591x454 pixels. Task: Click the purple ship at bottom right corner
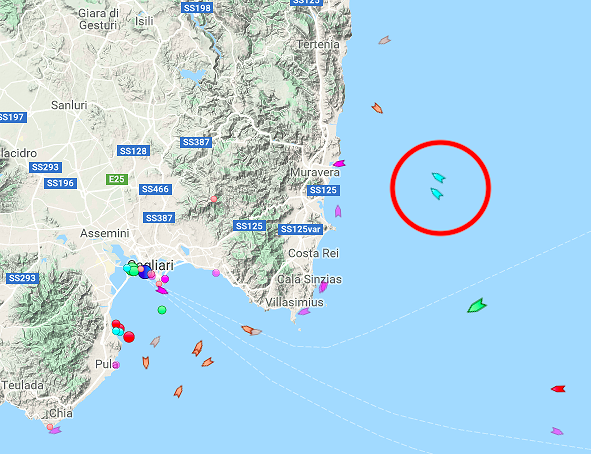[557, 431]
